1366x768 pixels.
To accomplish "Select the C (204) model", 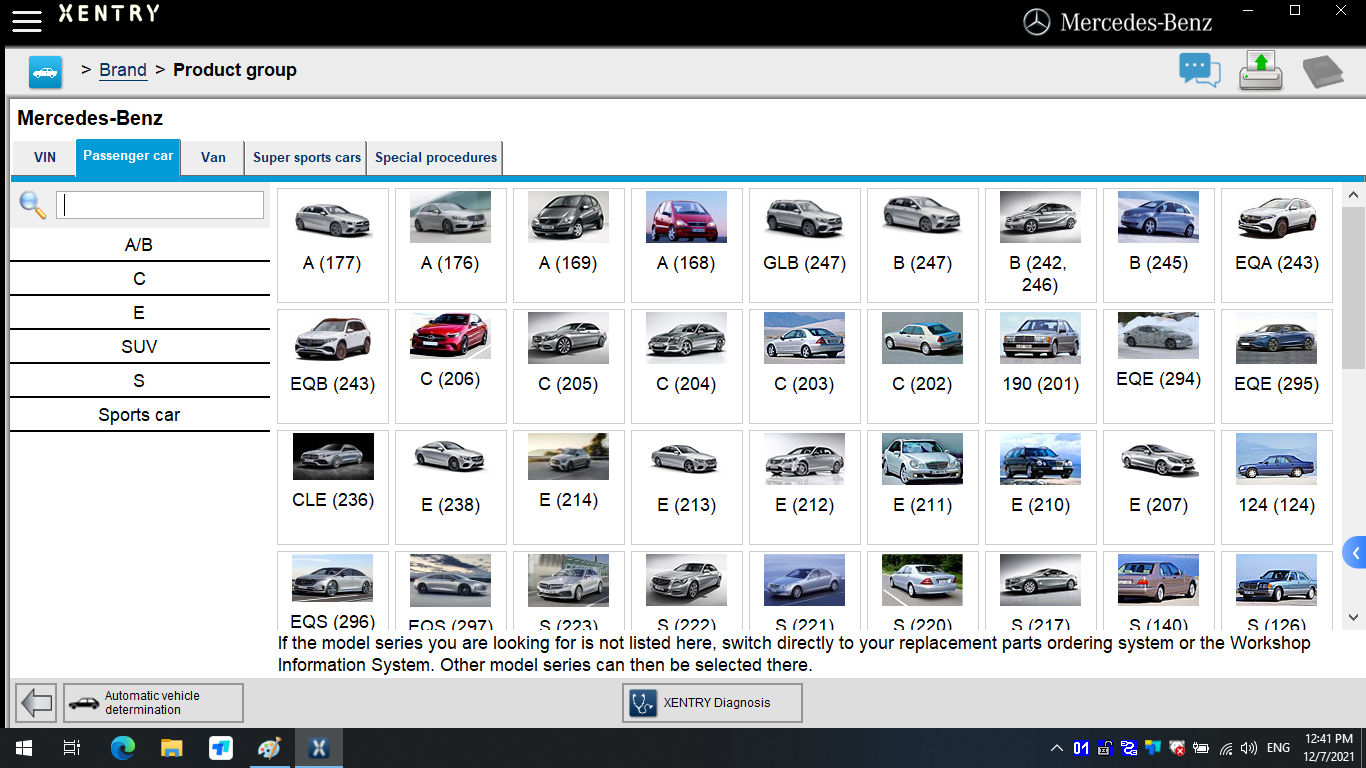I will click(x=687, y=366).
